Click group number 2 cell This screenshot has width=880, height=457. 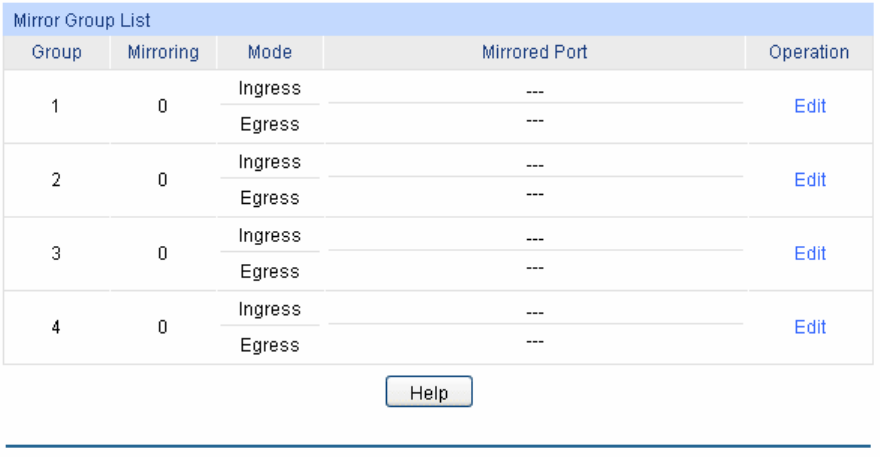coord(56,180)
